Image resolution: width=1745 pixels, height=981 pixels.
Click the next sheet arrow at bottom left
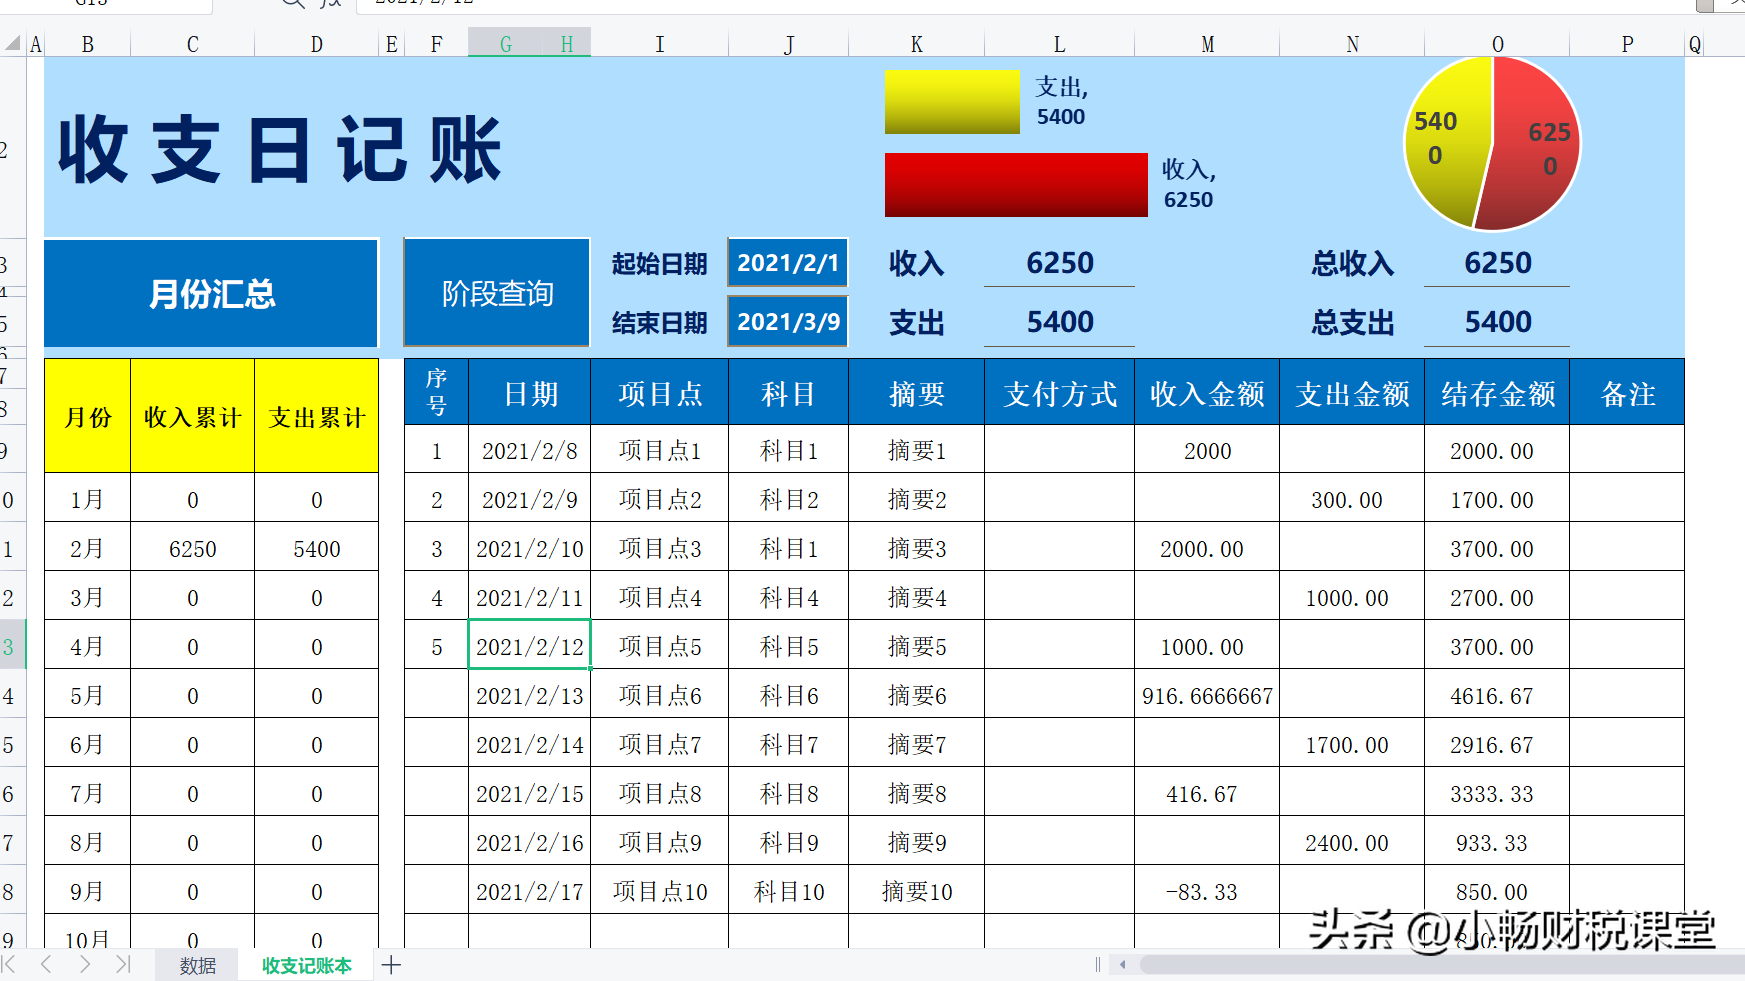pyautogui.click(x=85, y=965)
